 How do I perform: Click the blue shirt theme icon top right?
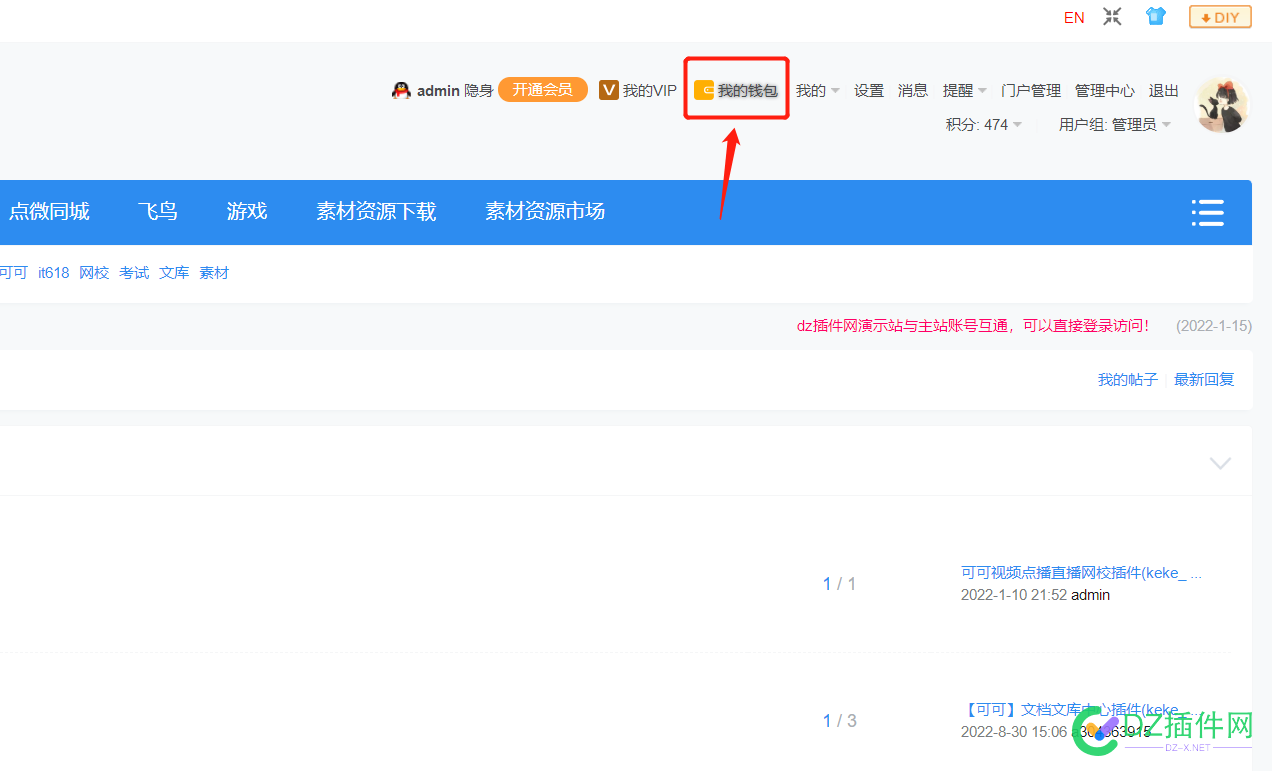pyautogui.click(x=1155, y=16)
